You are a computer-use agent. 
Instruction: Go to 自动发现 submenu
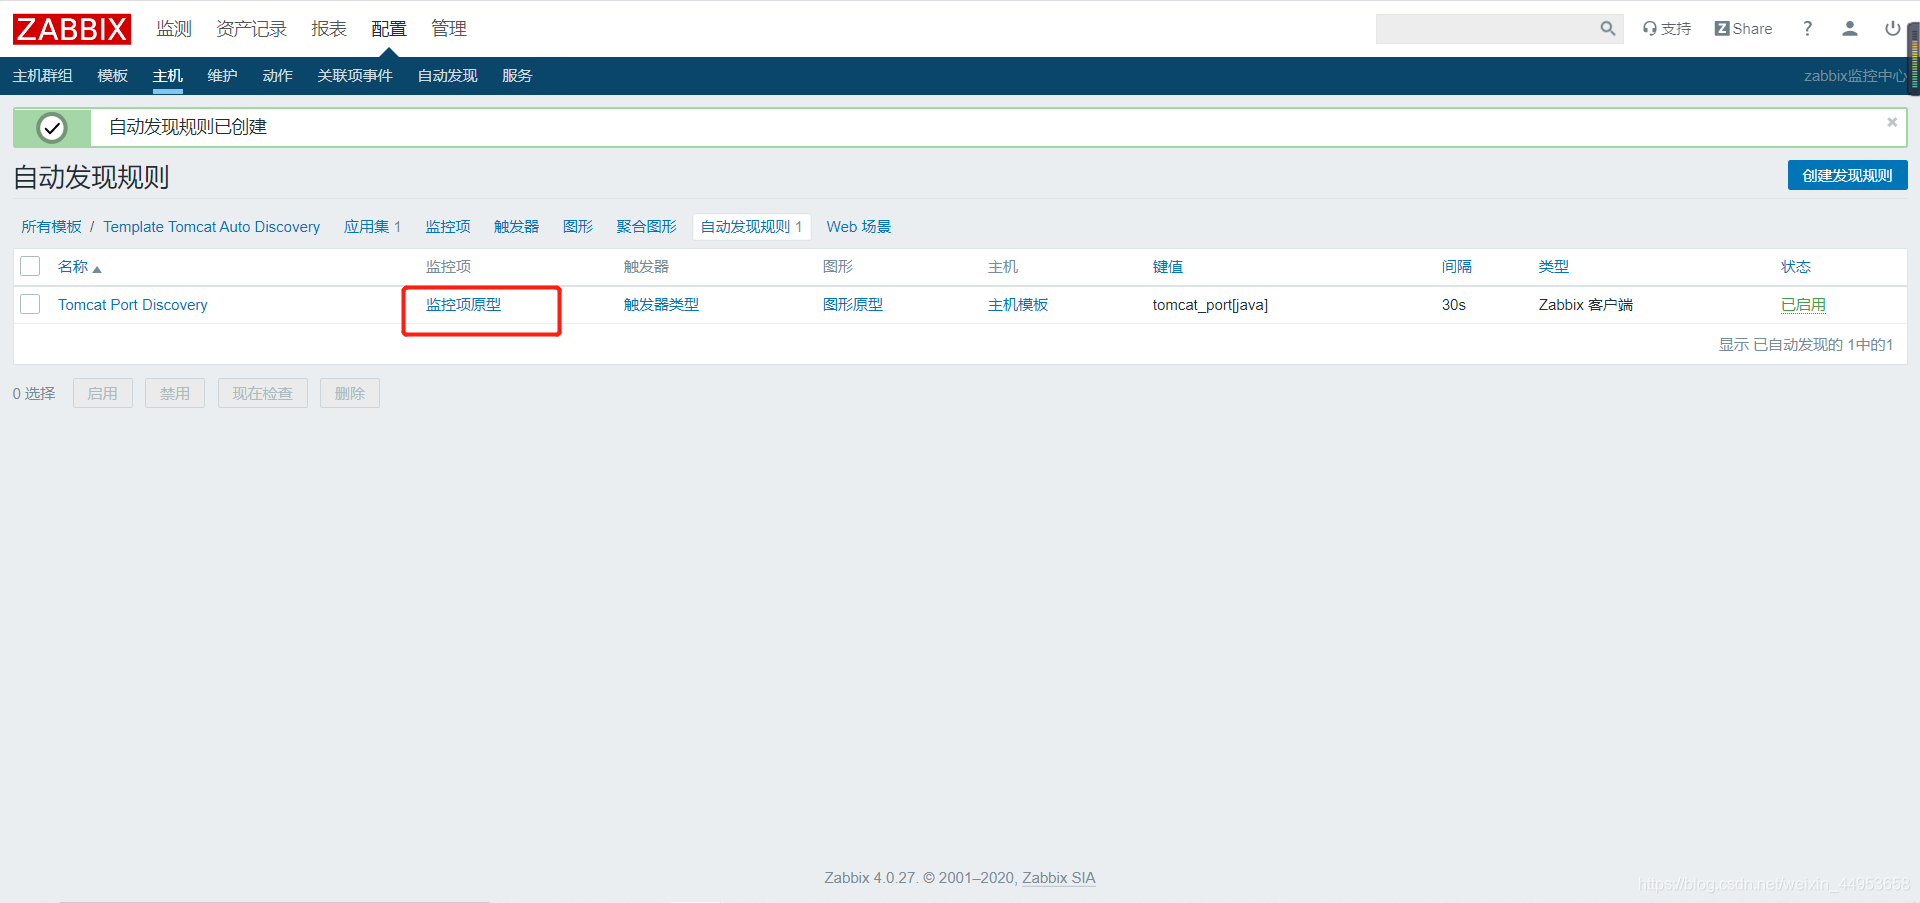pos(448,76)
